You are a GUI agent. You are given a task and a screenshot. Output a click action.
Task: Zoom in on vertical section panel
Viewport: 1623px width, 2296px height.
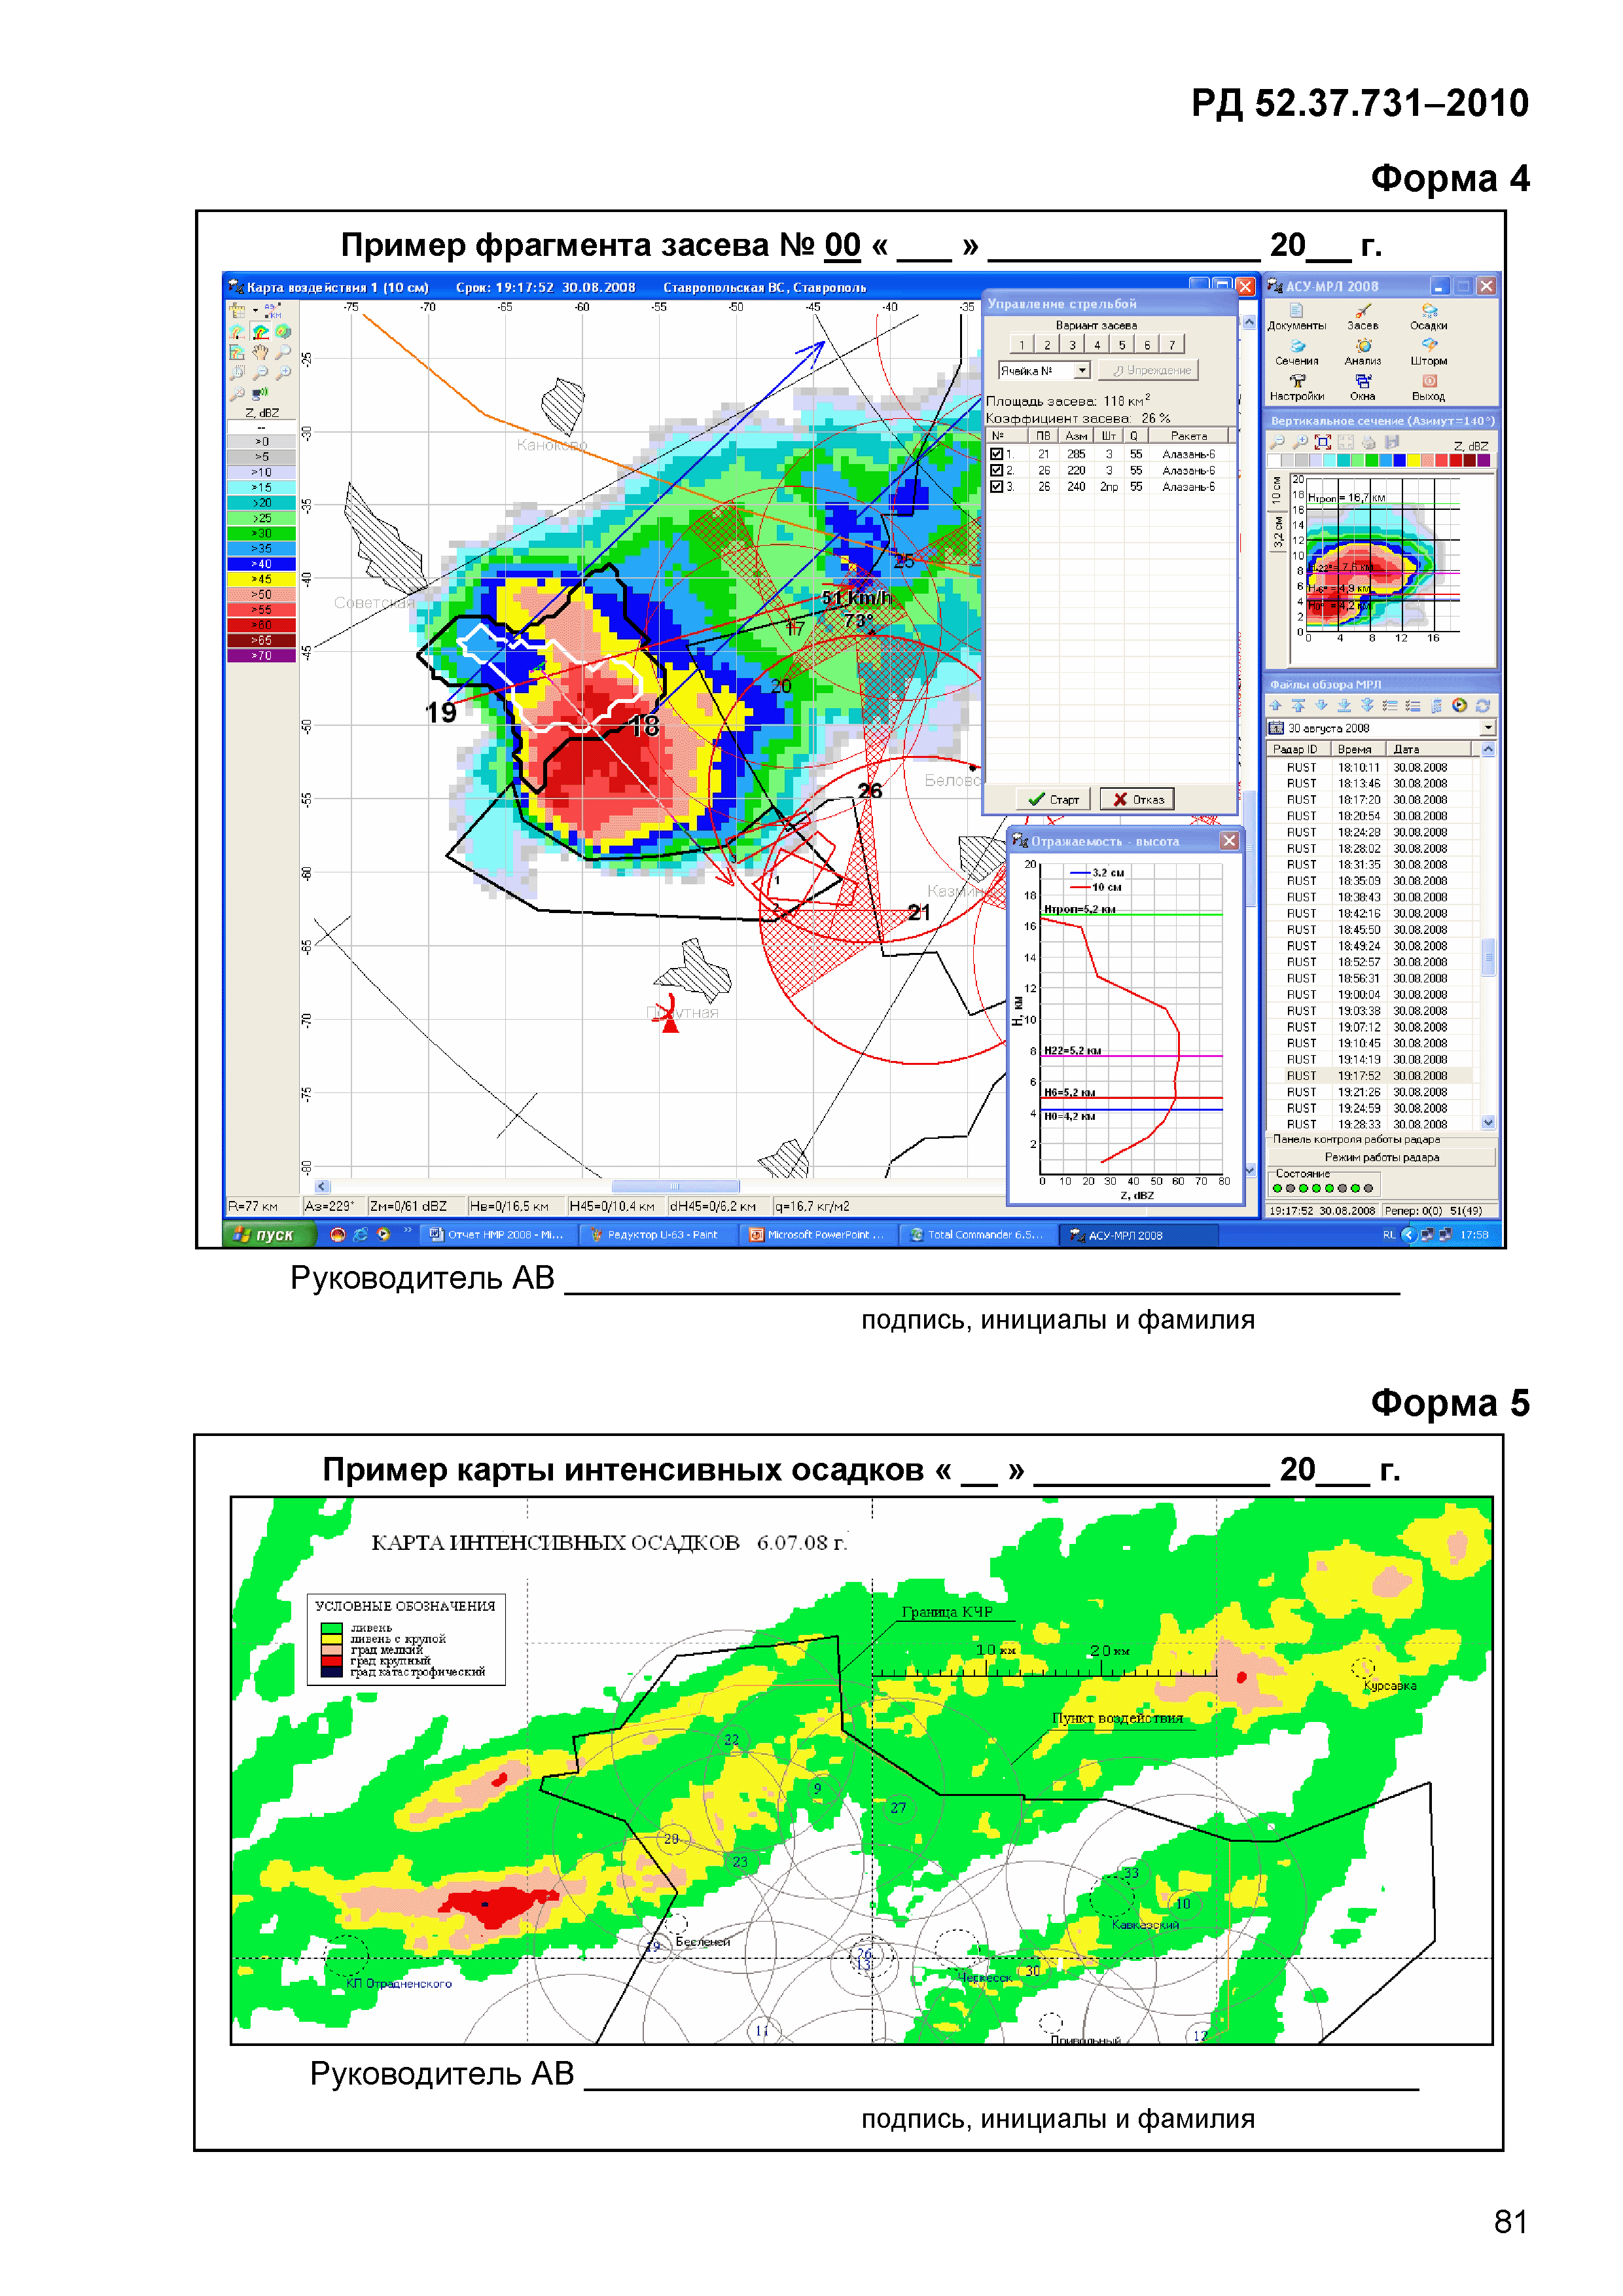coord(1300,442)
